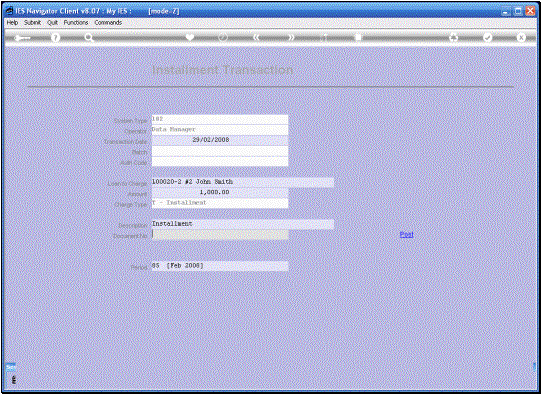Open the Commands menu
This screenshot has height=394, width=541.
point(108,22)
